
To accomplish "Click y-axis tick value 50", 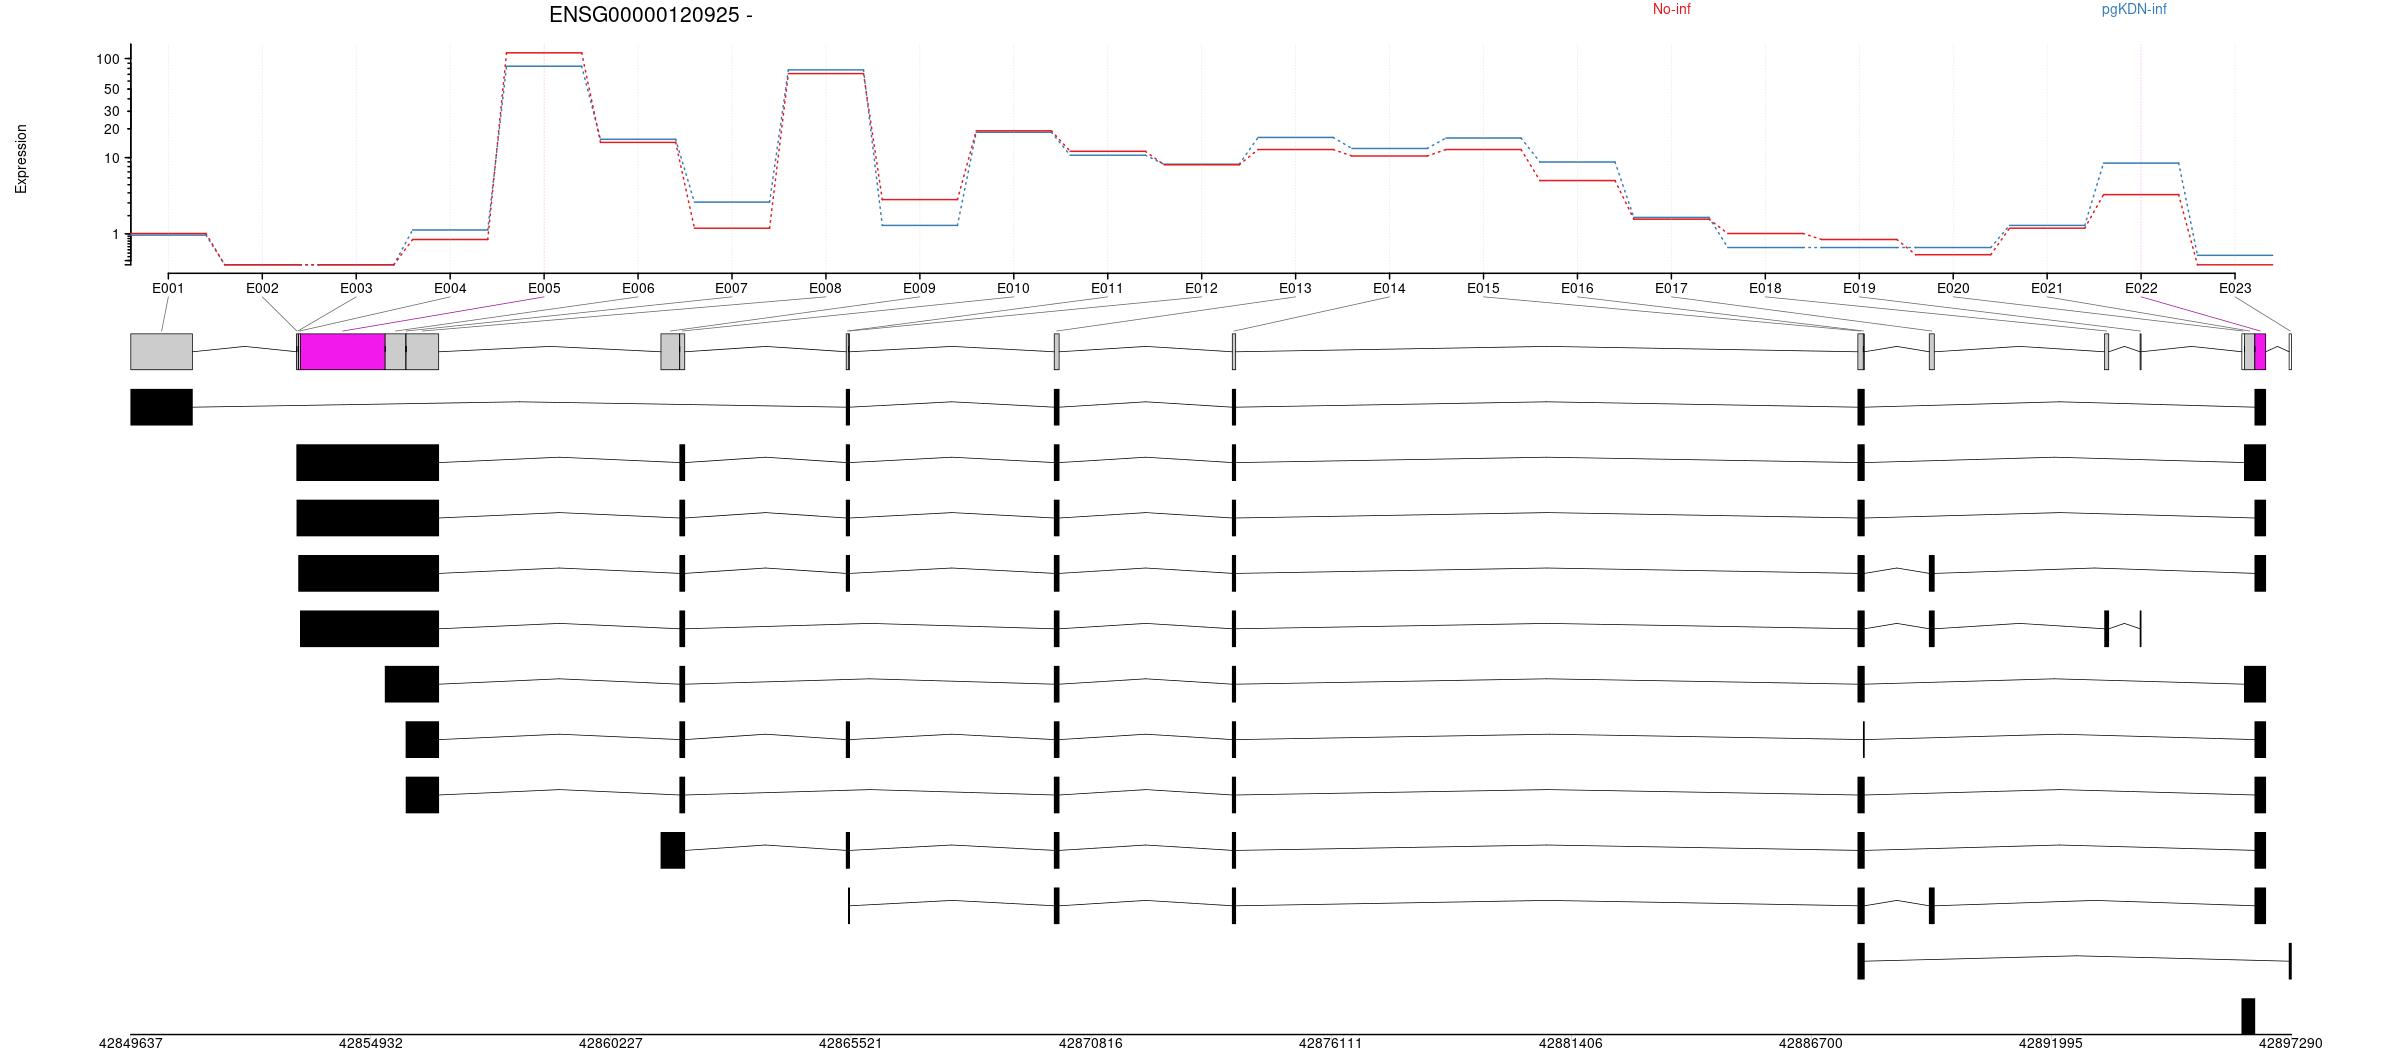I will [112, 90].
